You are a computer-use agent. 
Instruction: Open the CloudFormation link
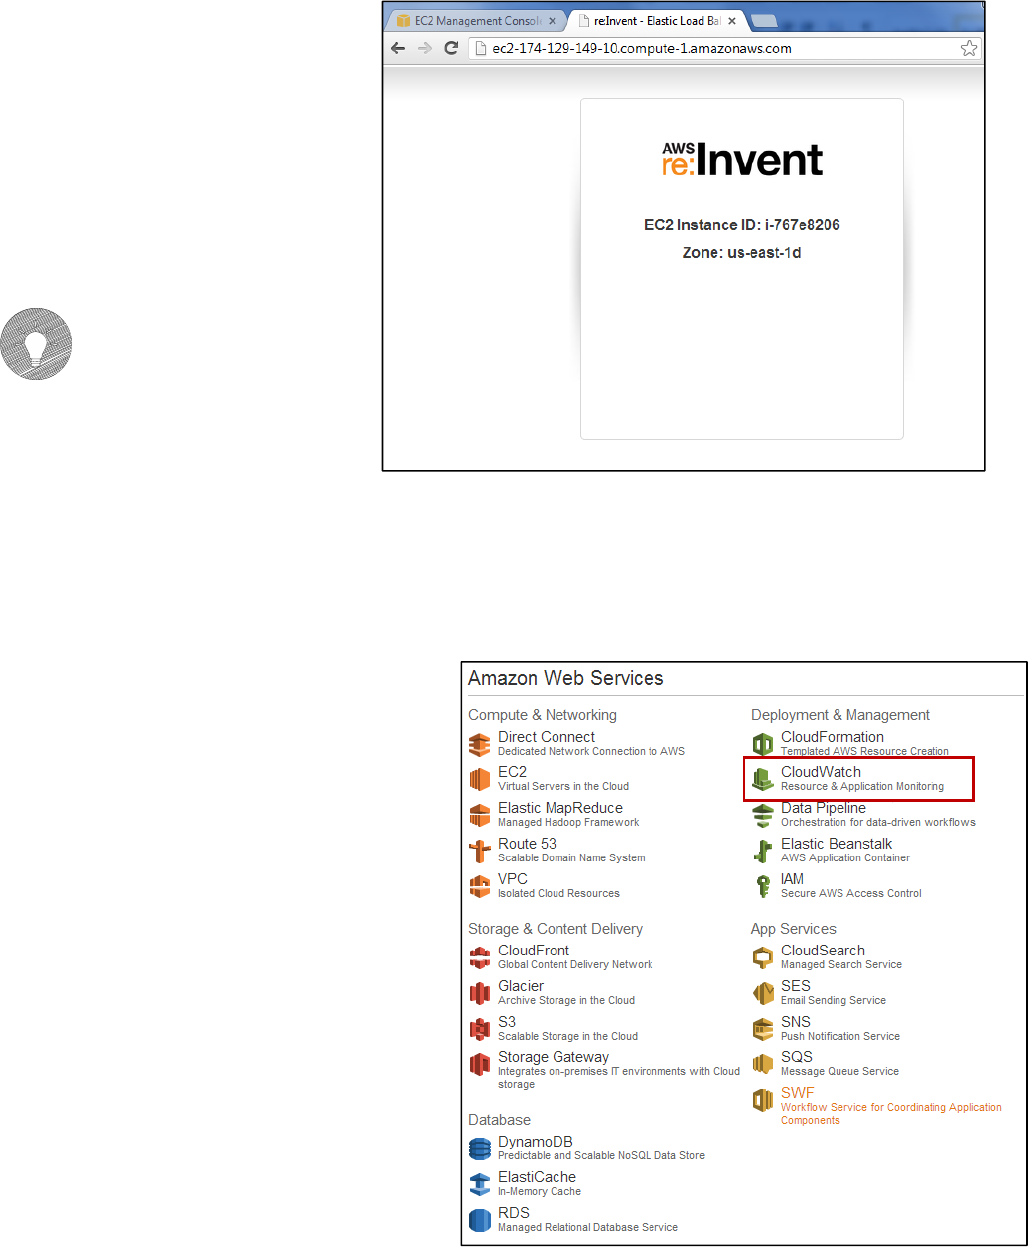[x=832, y=737]
